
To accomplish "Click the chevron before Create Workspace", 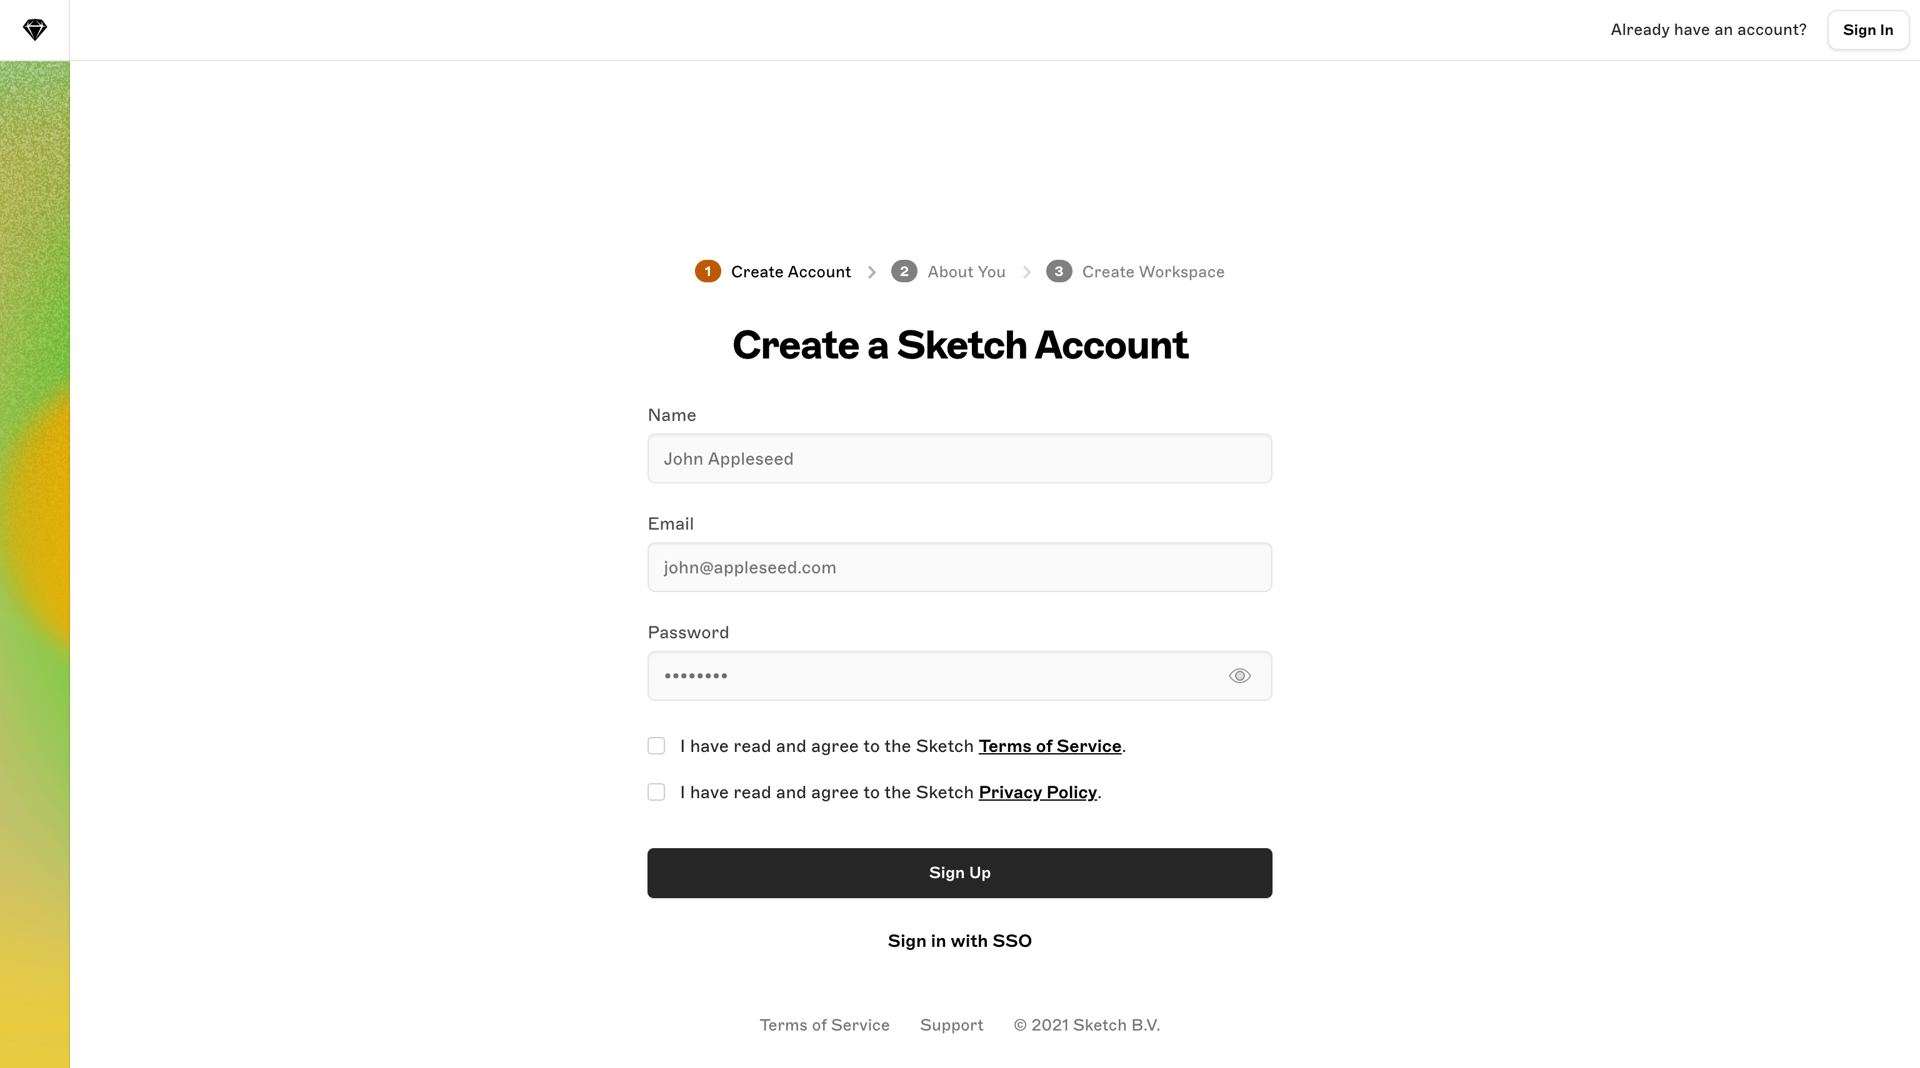I will tap(1026, 271).
